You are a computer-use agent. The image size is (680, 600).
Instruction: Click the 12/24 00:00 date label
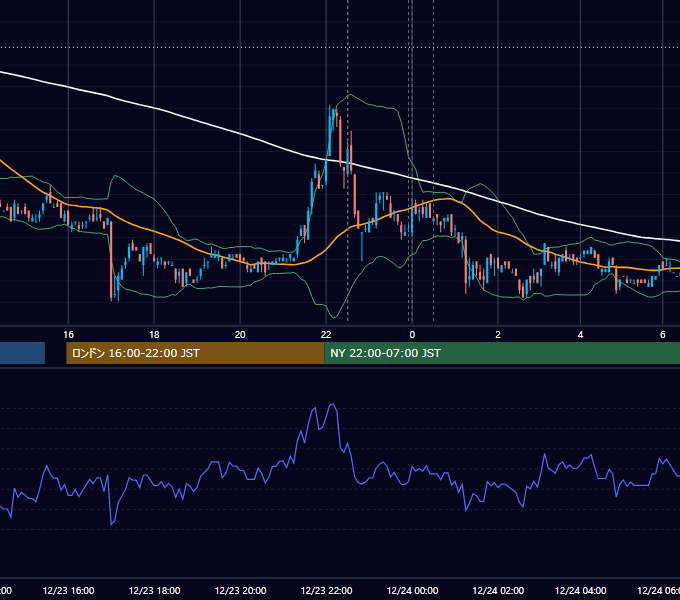412,590
